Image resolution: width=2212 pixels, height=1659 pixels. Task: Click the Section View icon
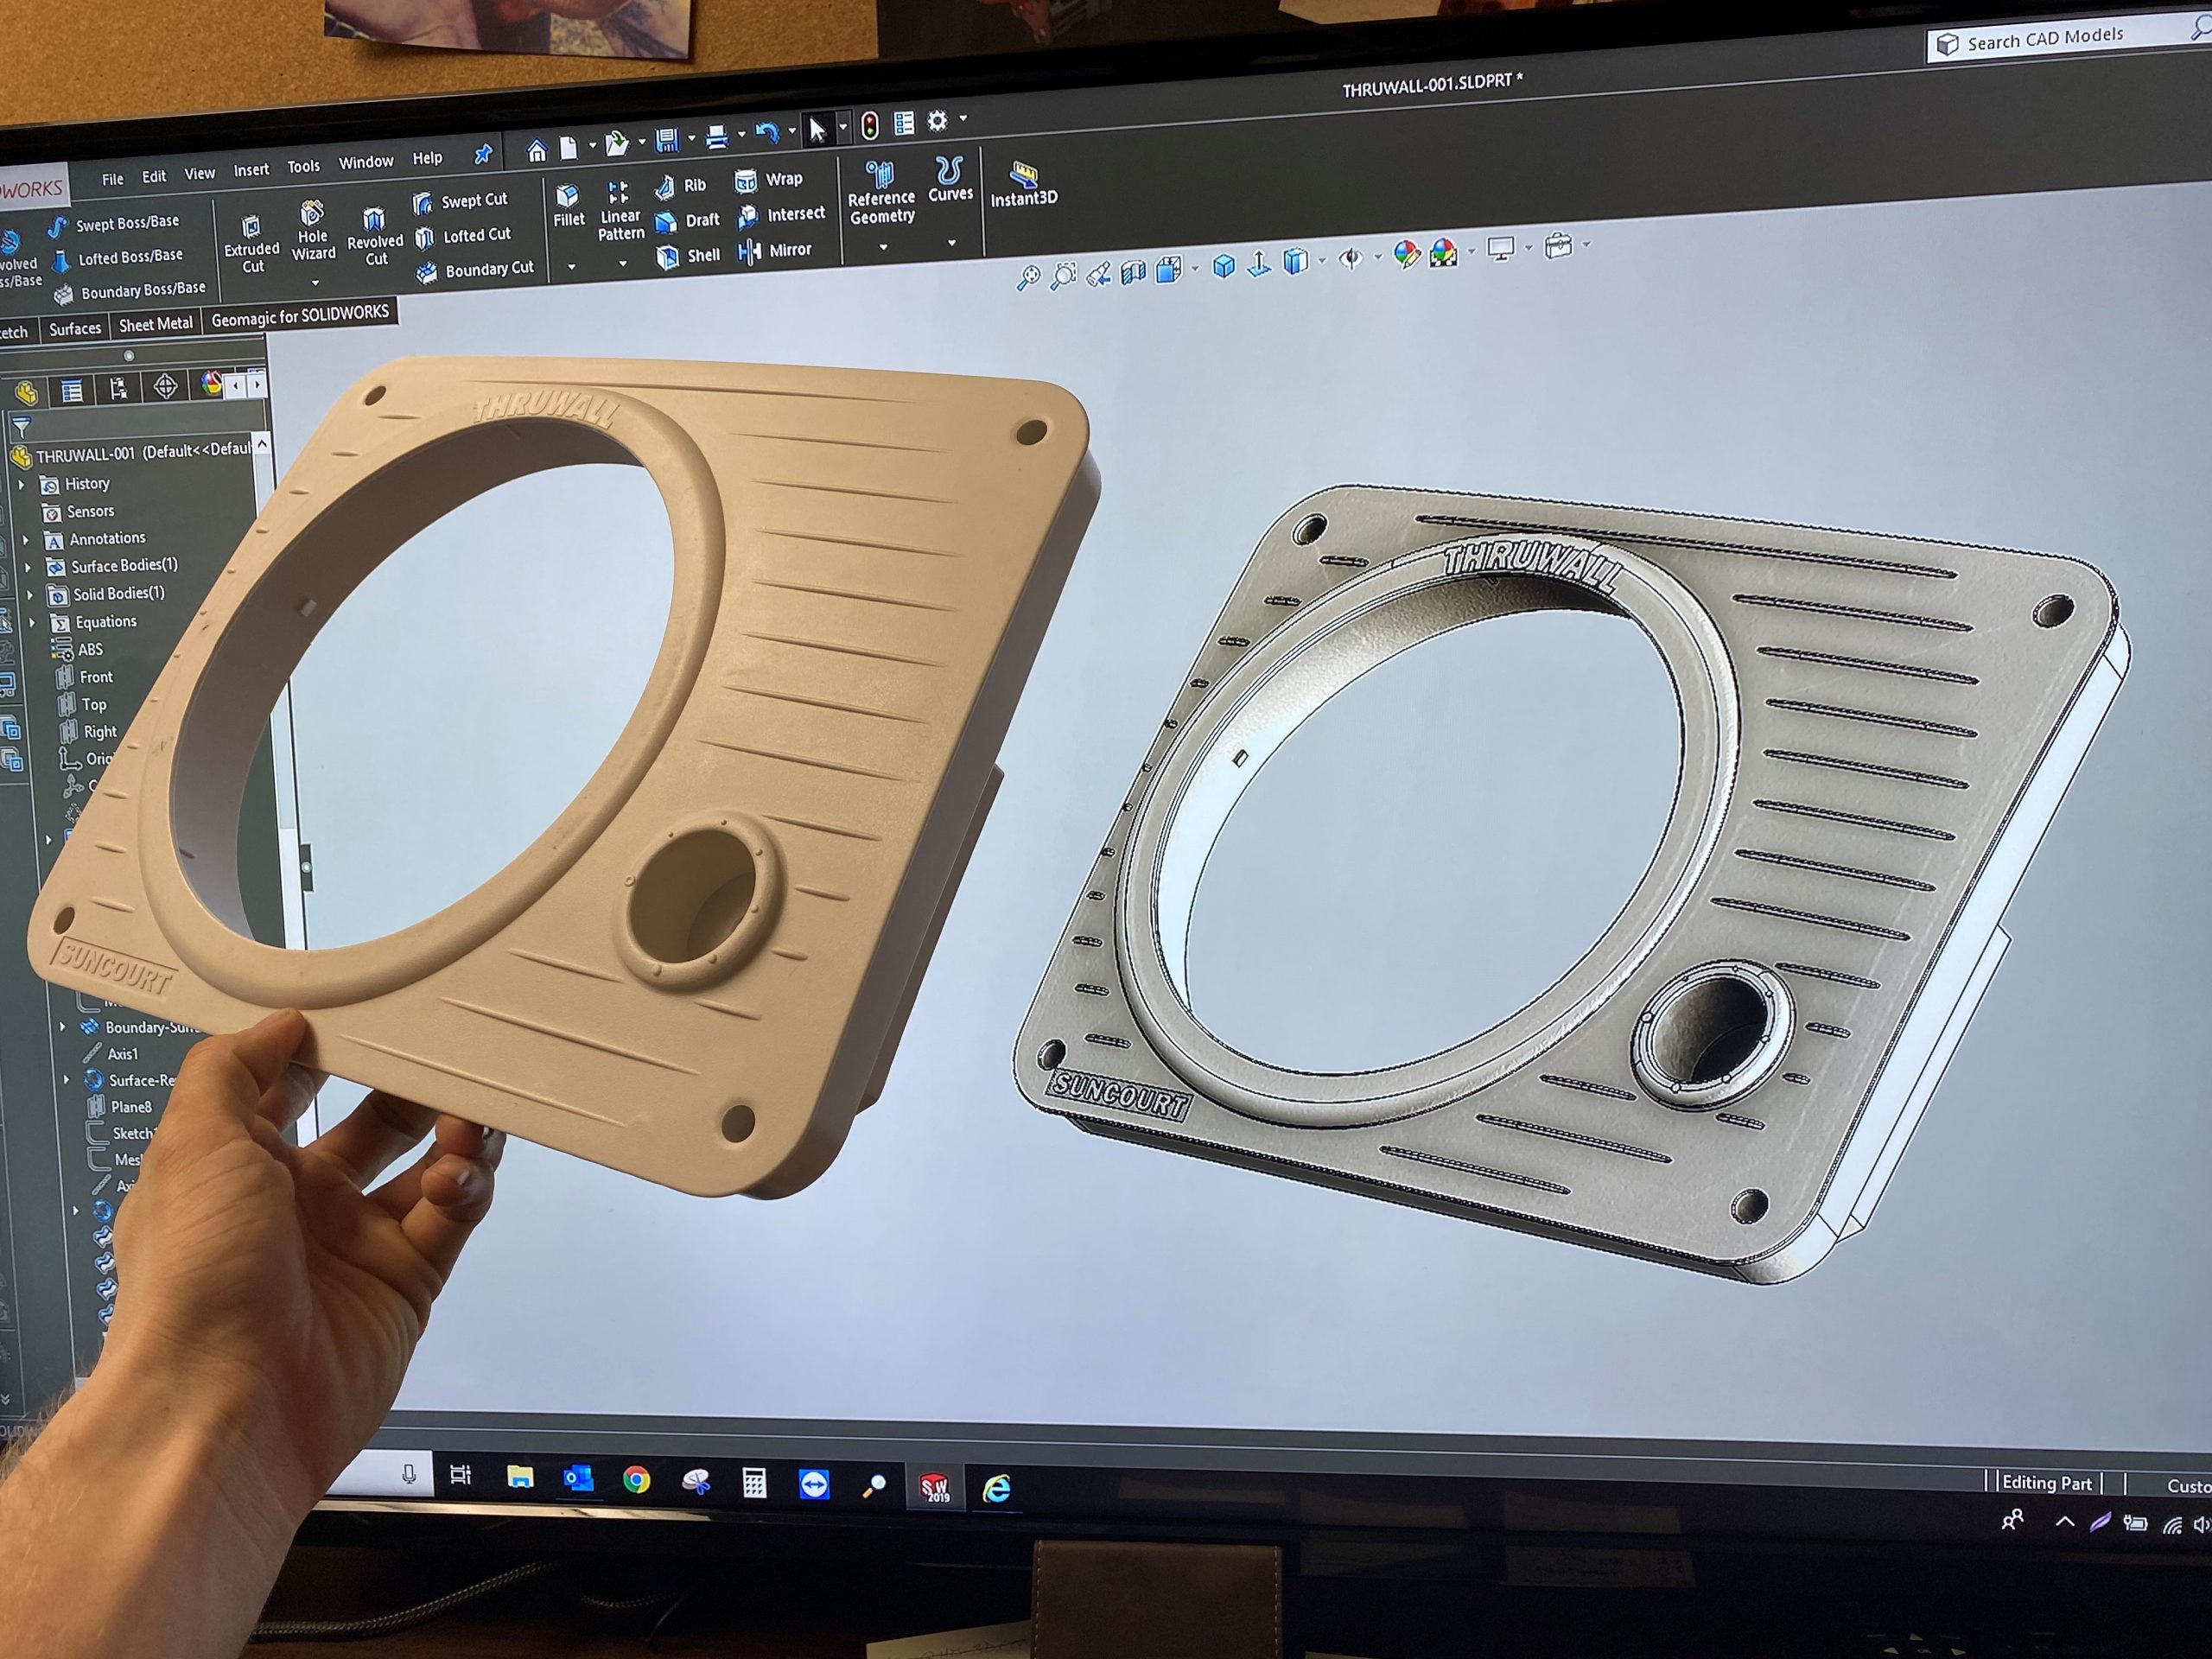(x=1133, y=271)
